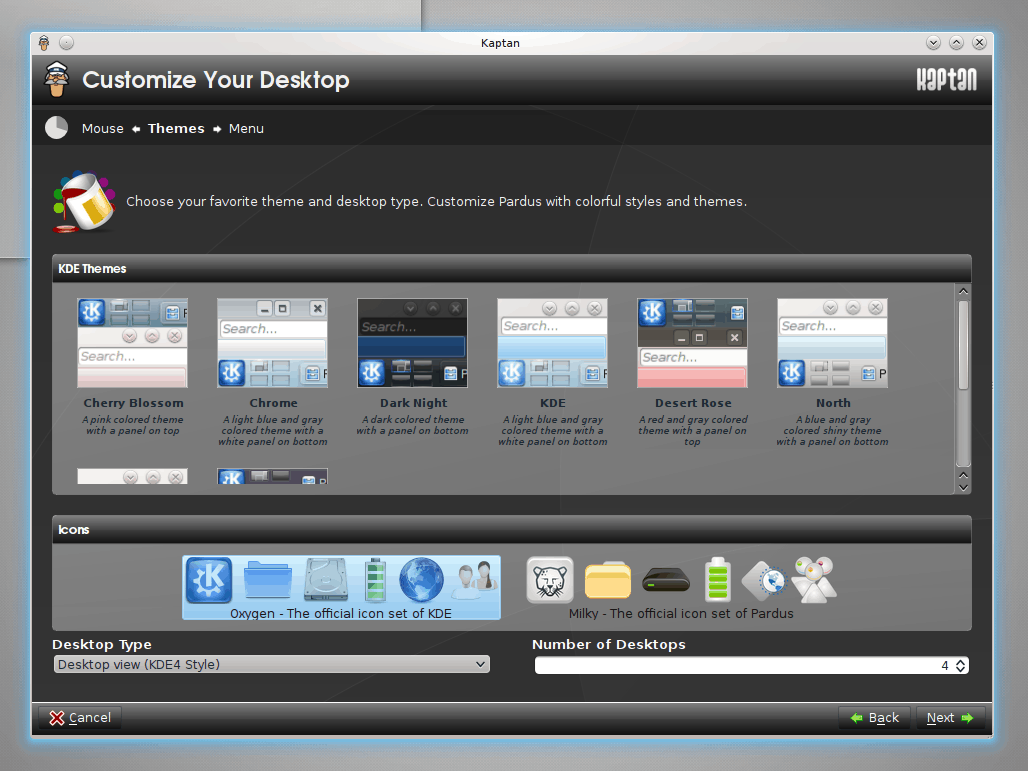Click the Menu step in breadcrumb
This screenshot has height=771, width=1028.
point(246,128)
